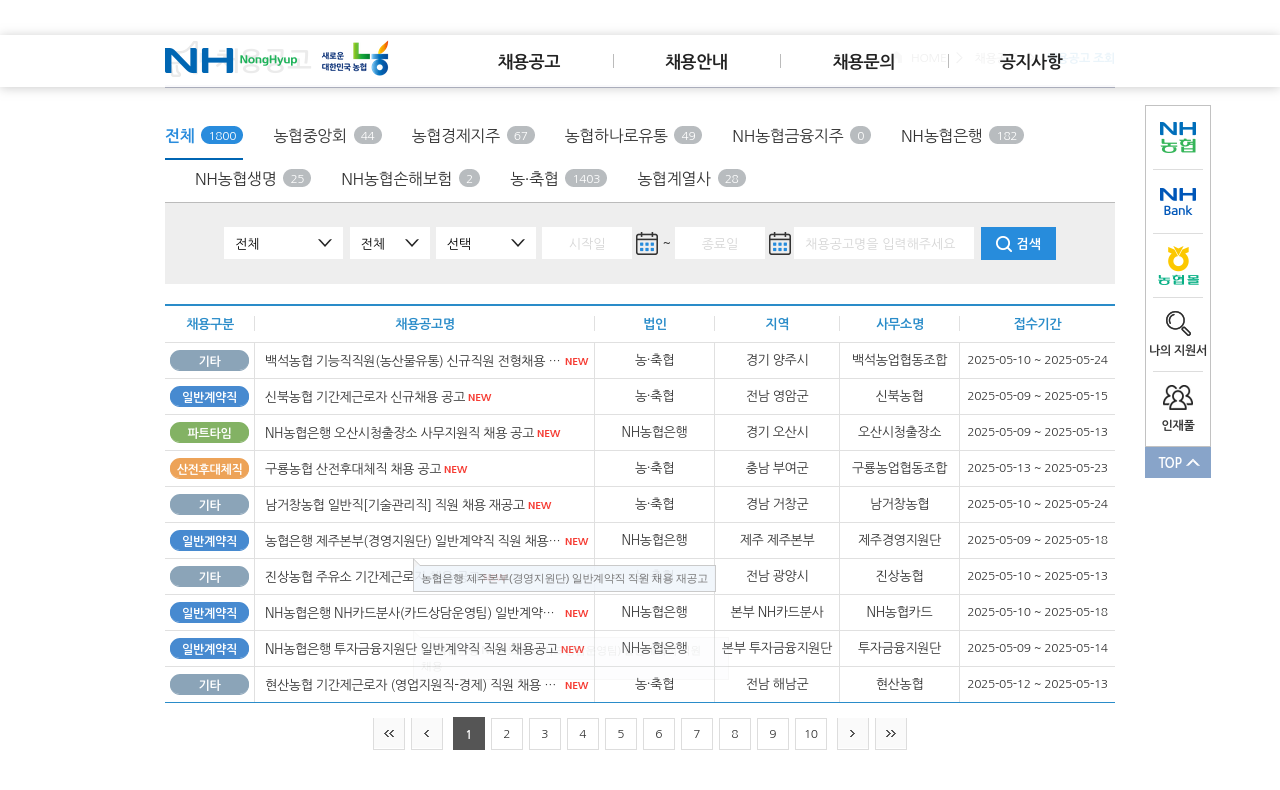Go to page 5
The width and height of the screenshot is (1280, 790).
tap(621, 734)
